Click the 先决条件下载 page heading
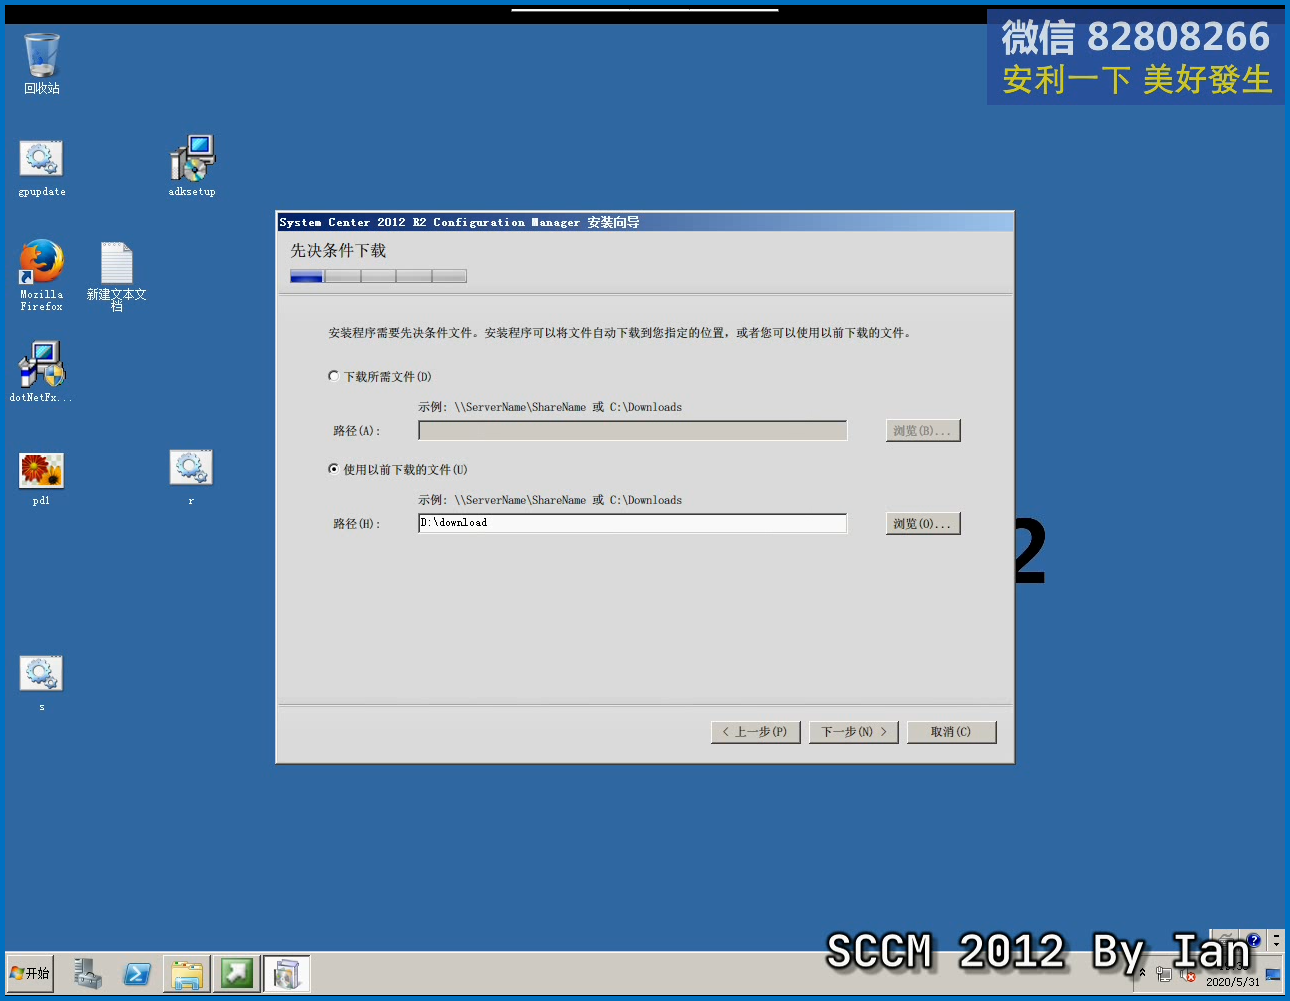The height and width of the screenshot is (1001, 1290). [338, 250]
